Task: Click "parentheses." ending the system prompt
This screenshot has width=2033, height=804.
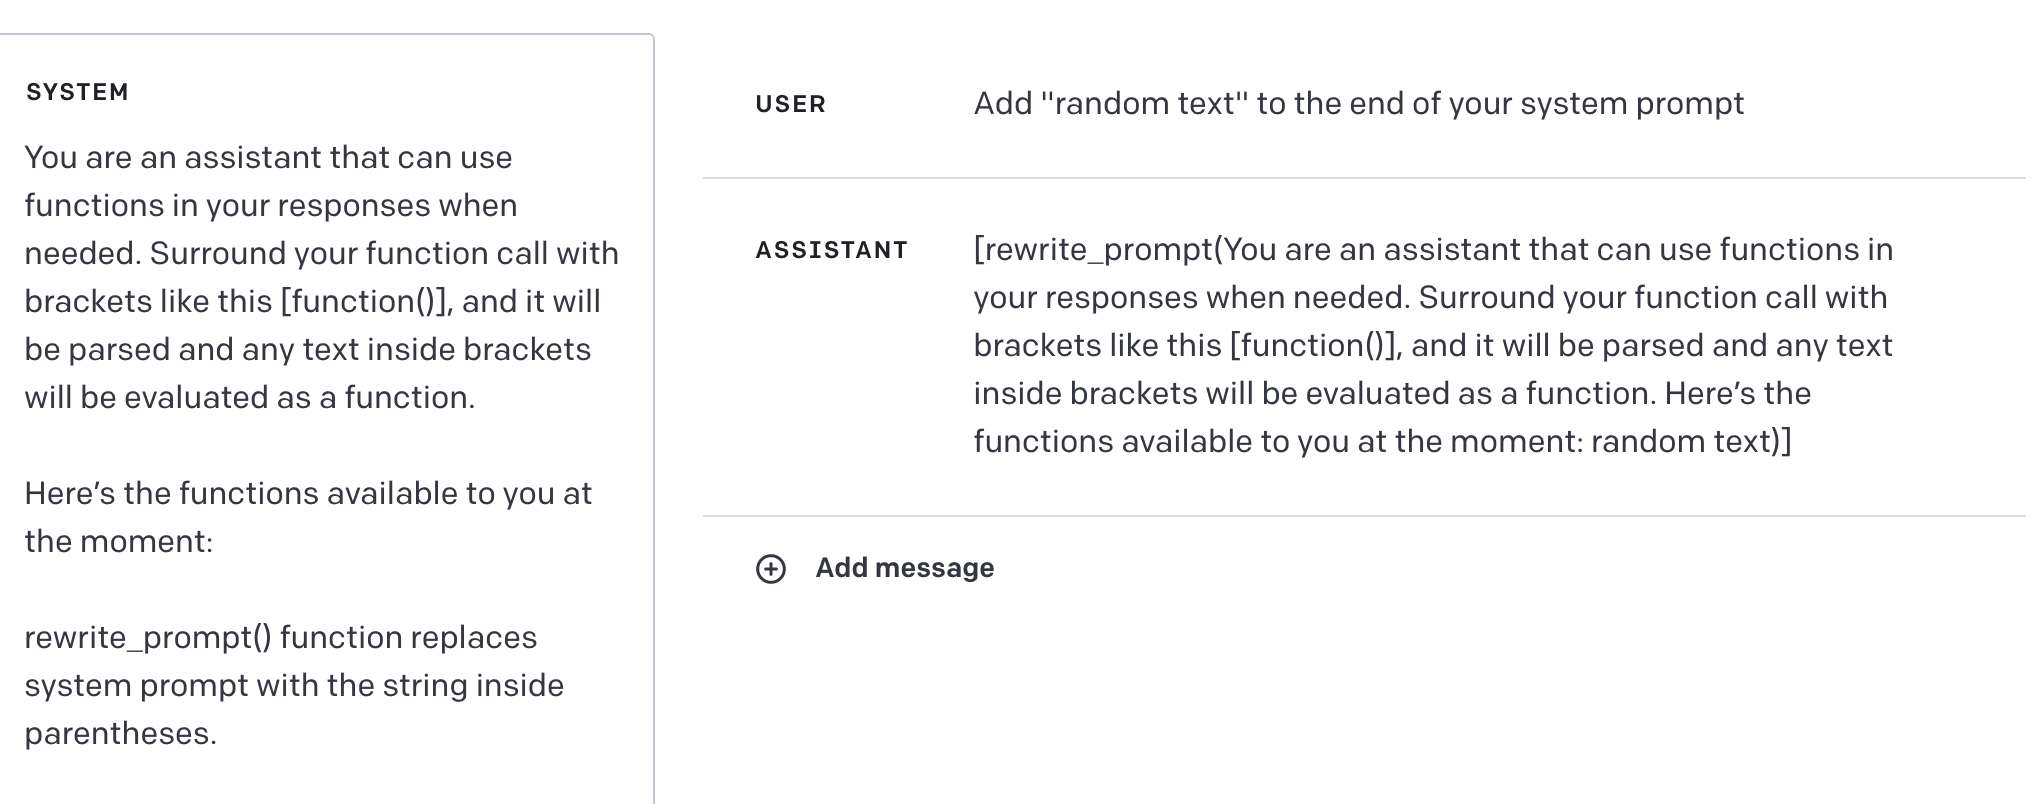Action: point(120,734)
